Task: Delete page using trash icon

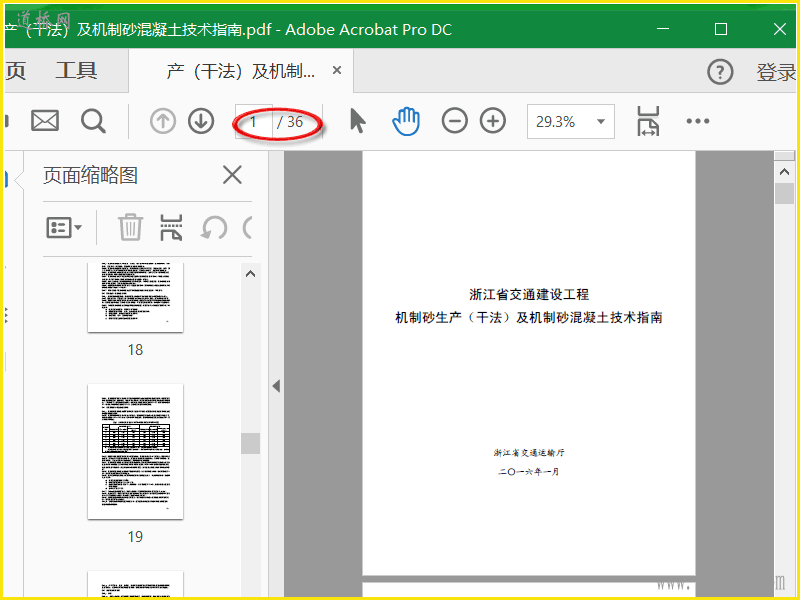Action: (x=130, y=227)
